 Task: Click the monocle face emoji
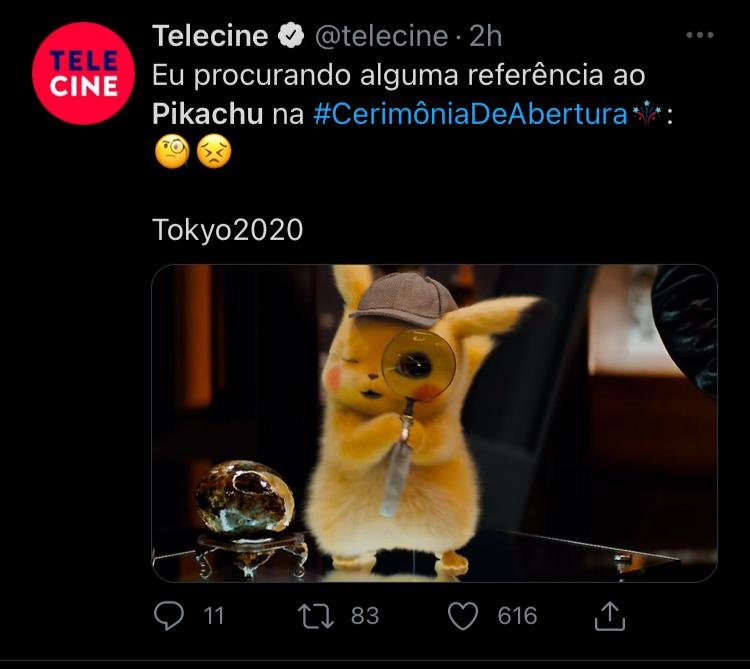pos(172,152)
